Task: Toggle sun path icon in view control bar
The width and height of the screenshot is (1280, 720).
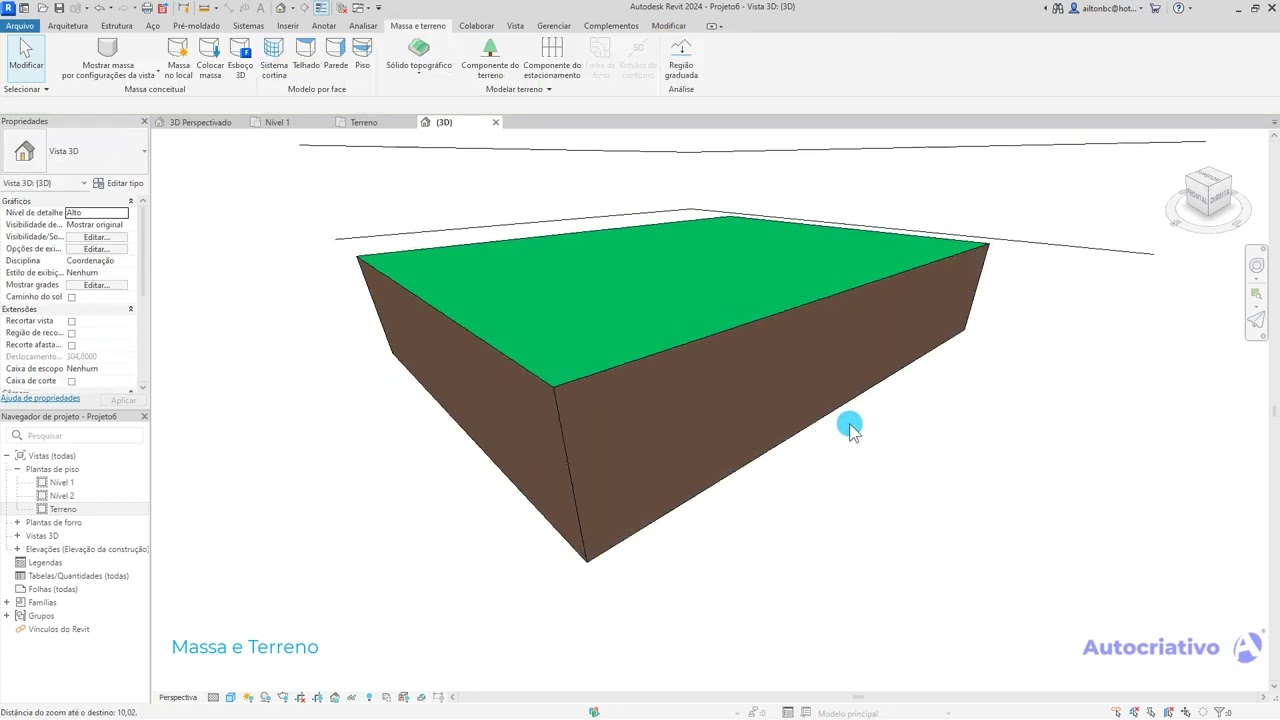Action: click(x=248, y=698)
